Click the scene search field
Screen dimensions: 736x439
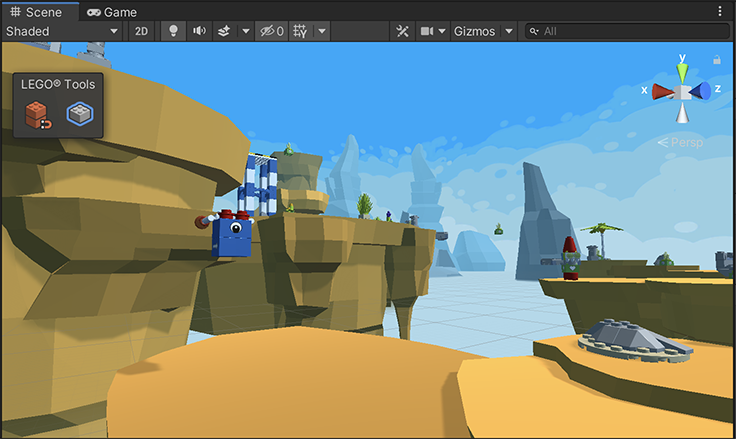[x=630, y=31]
